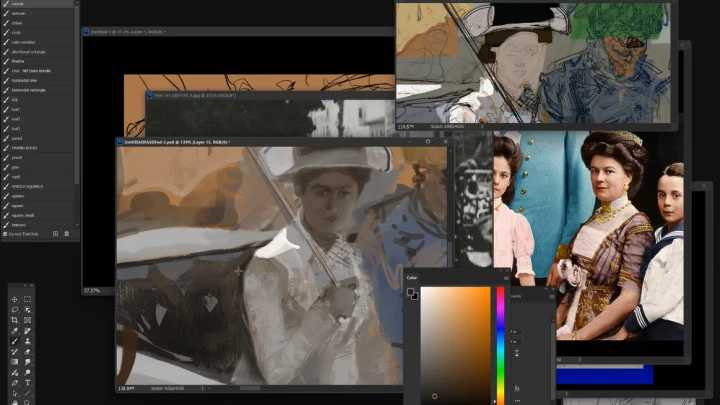This screenshot has width=720, height=405.
Task: Click the vertical hue slider strip
Action: (x=500, y=345)
